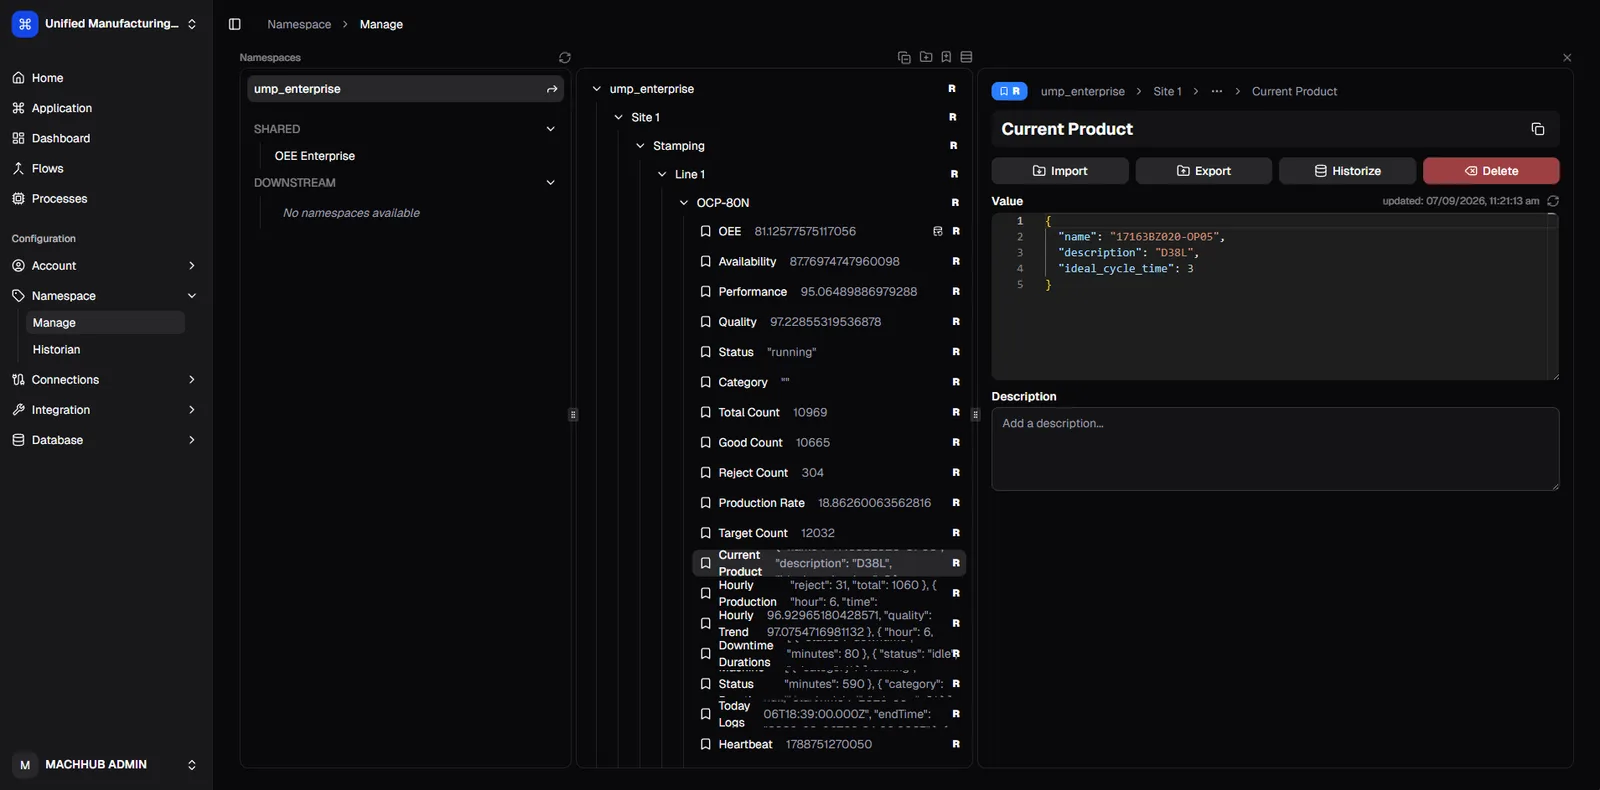Click the bookmark icon beside Availability tag
The image size is (1600, 790).
[x=706, y=262]
